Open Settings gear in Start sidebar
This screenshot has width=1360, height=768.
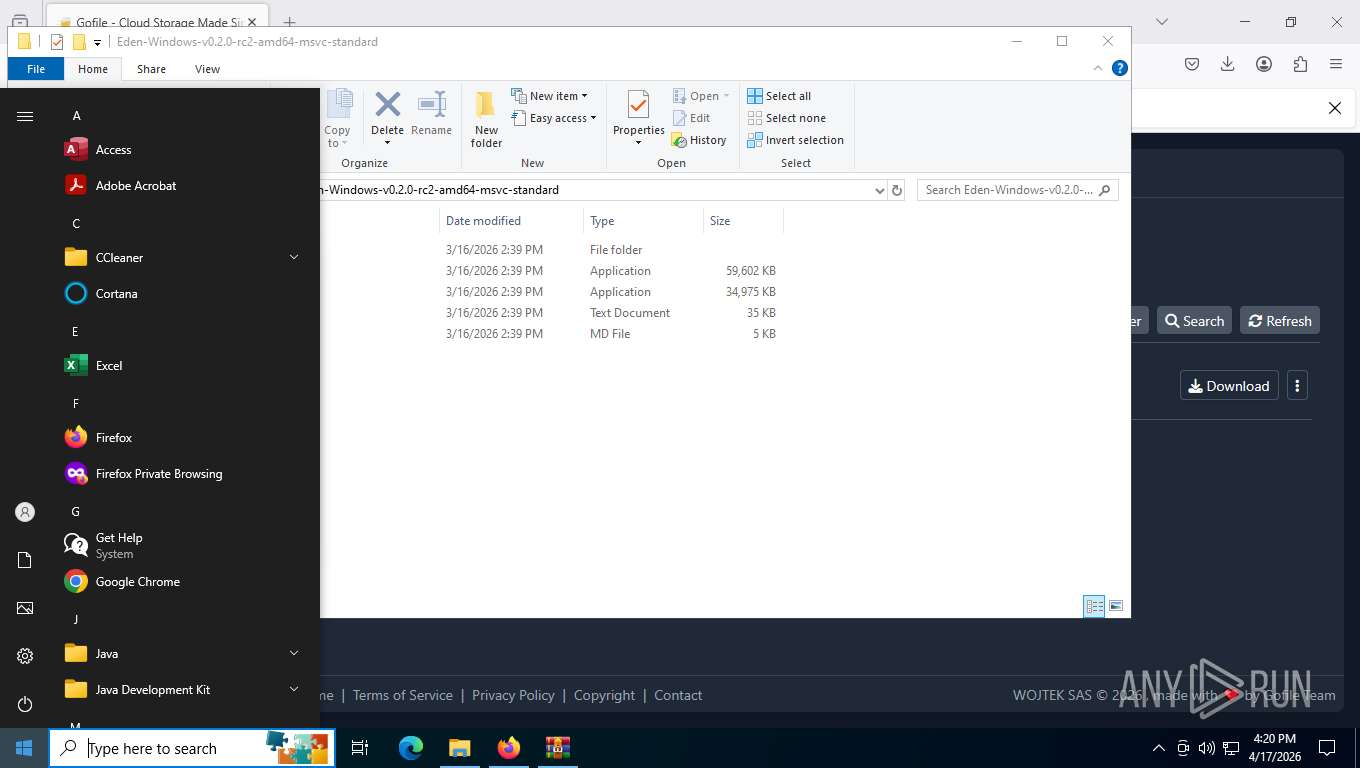25,656
